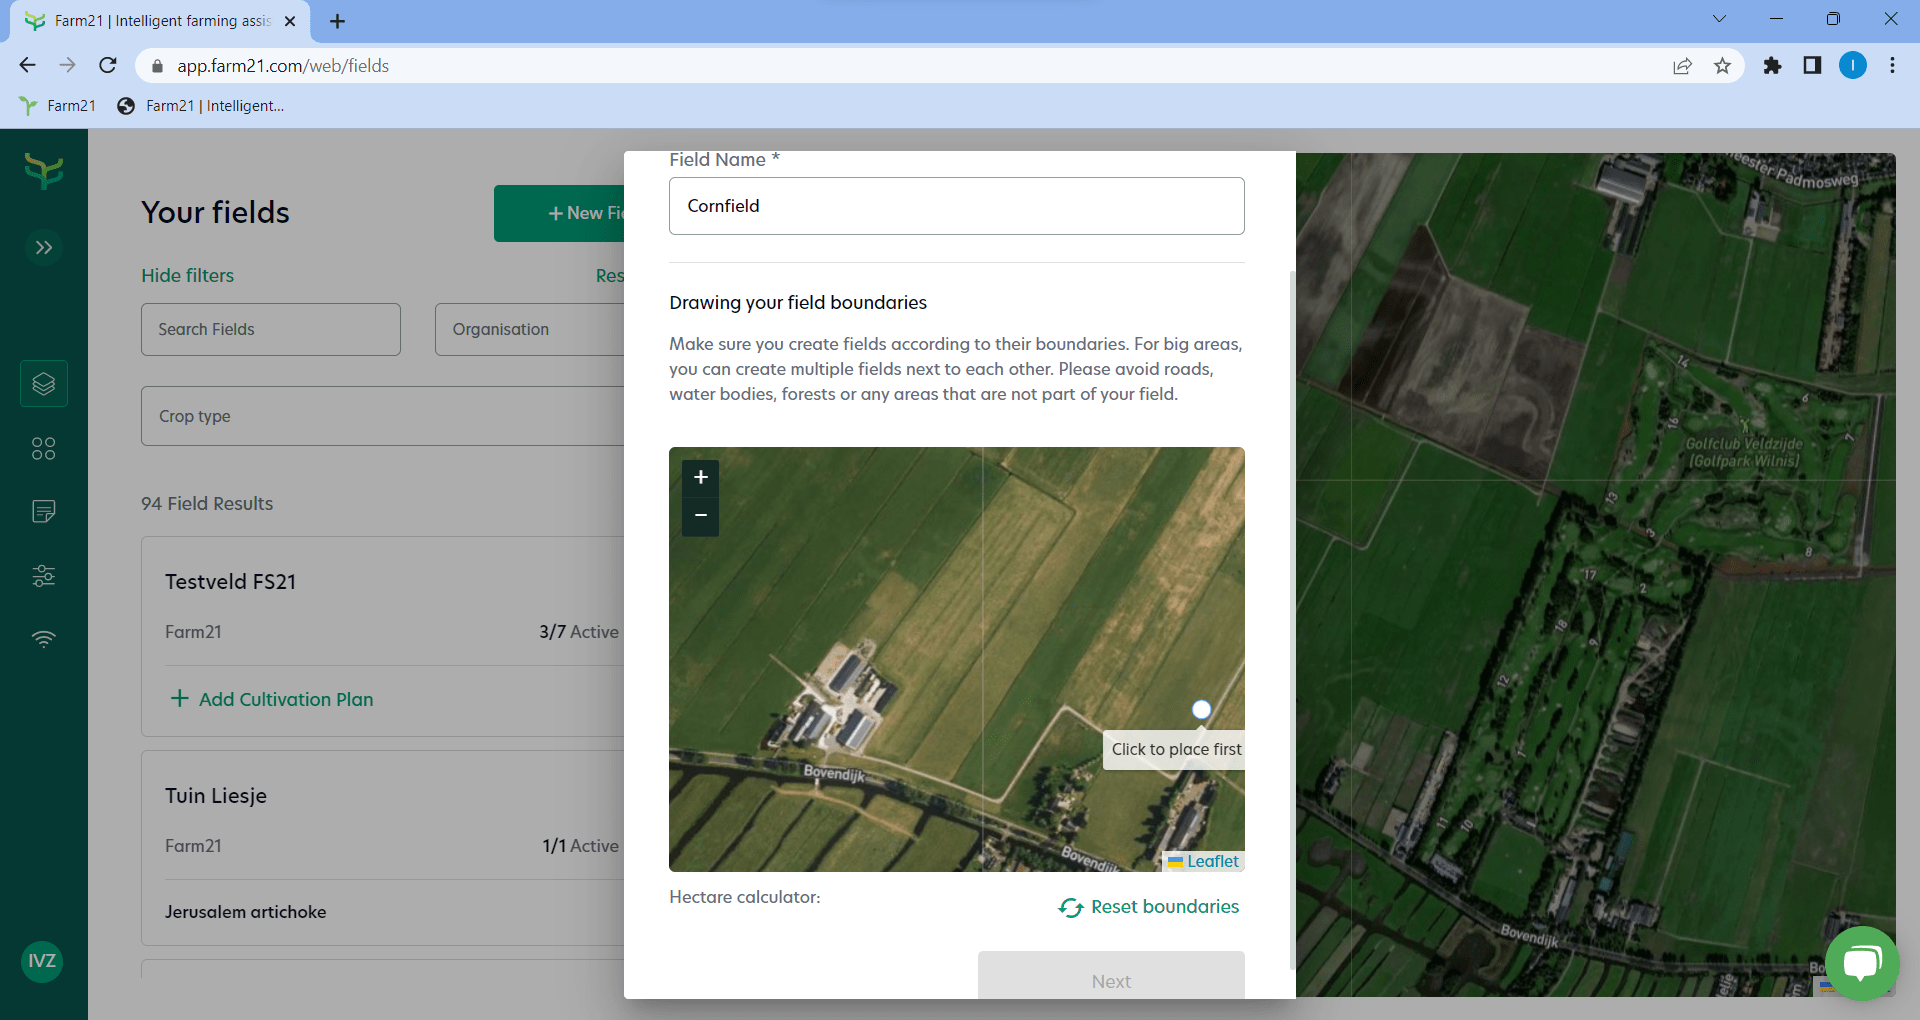The width and height of the screenshot is (1920, 1020).
Task: Click Reset boundaries
Action: pos(1148,907)
